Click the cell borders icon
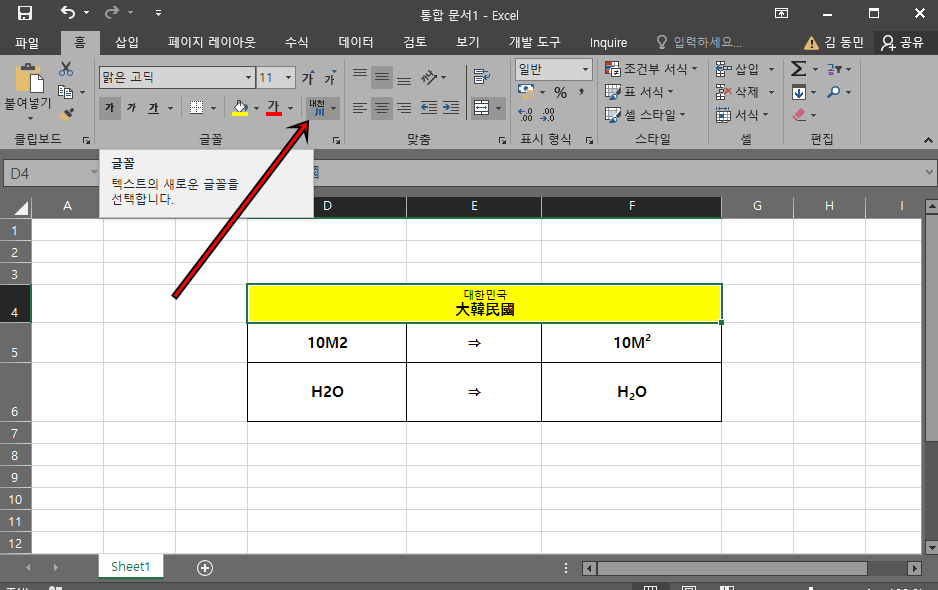 pyautogui.click(x=196, y=108)
